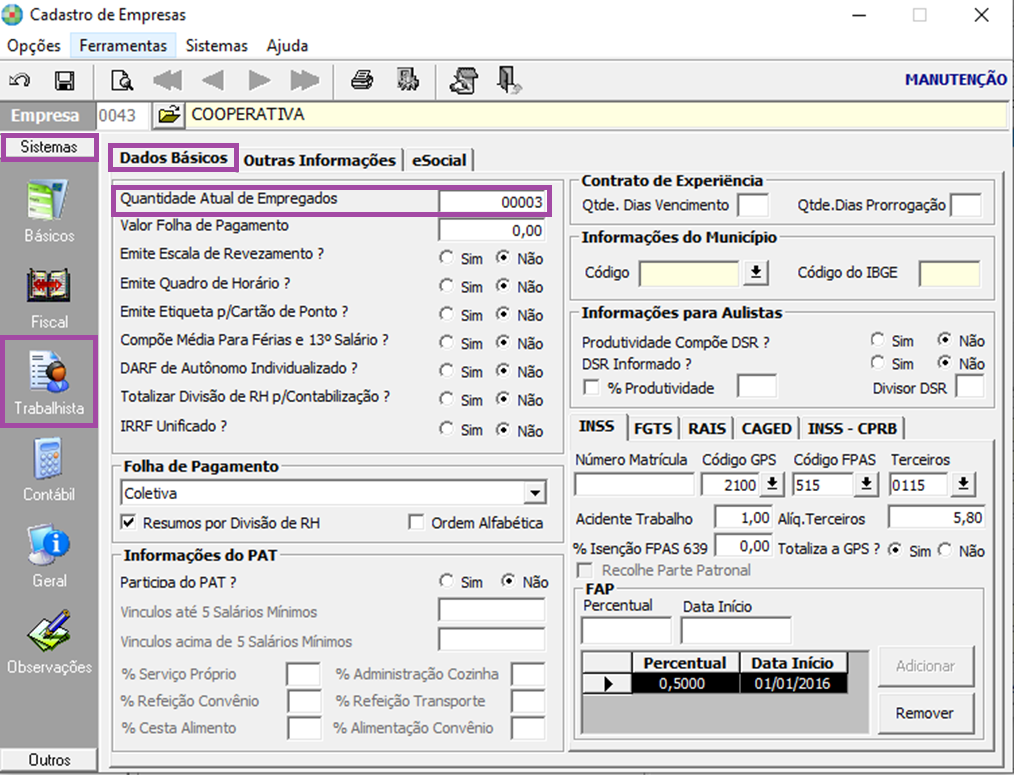Click the Outros sidebar button

[49, 759]
